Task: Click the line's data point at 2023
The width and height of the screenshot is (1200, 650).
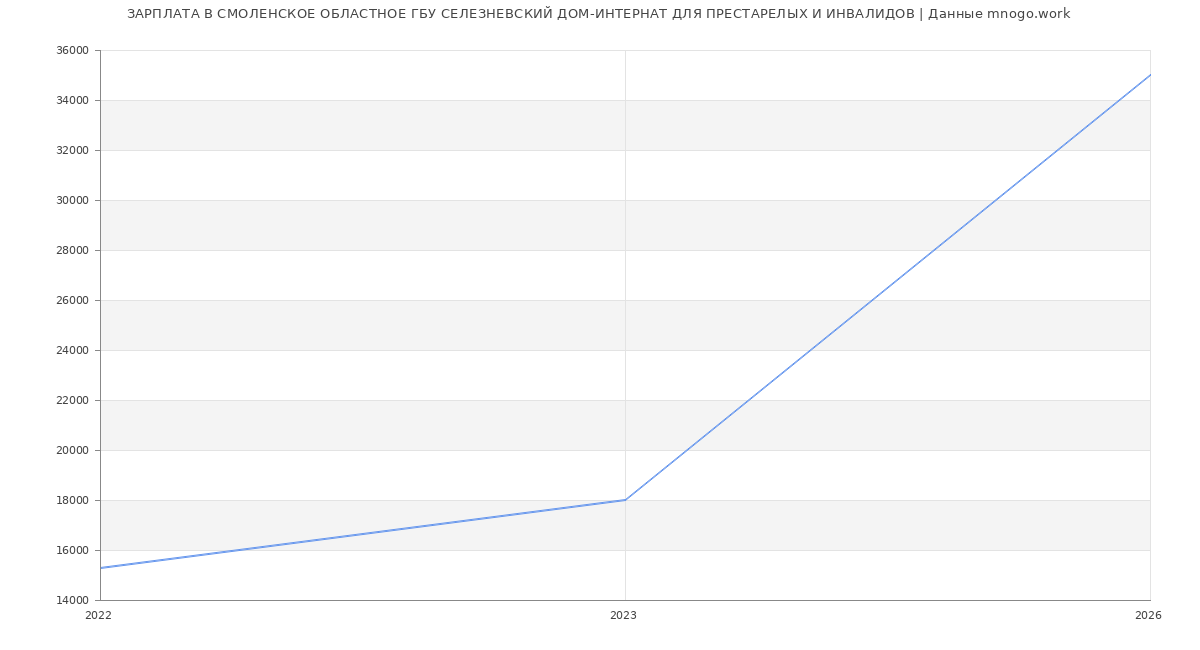Action: [x=625, y=500]
